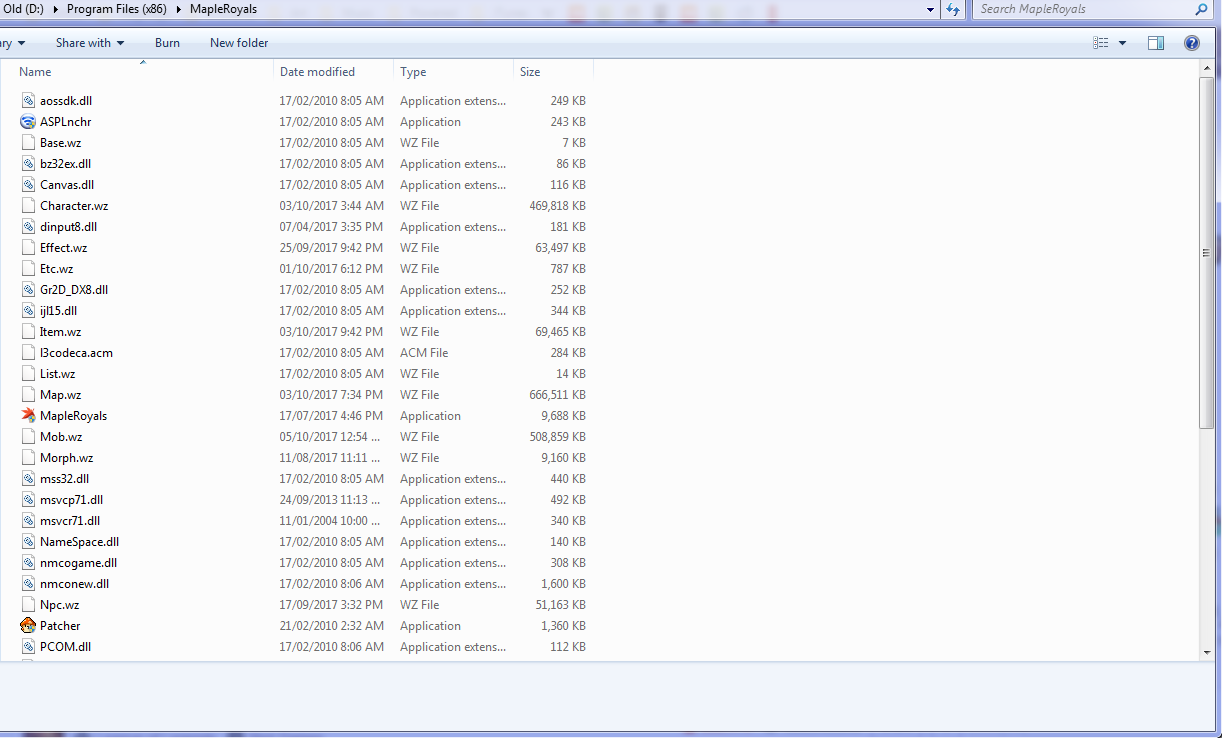Click the 508,859 KB size value
The image size is (1222, 738).
[x=557, y=437]
